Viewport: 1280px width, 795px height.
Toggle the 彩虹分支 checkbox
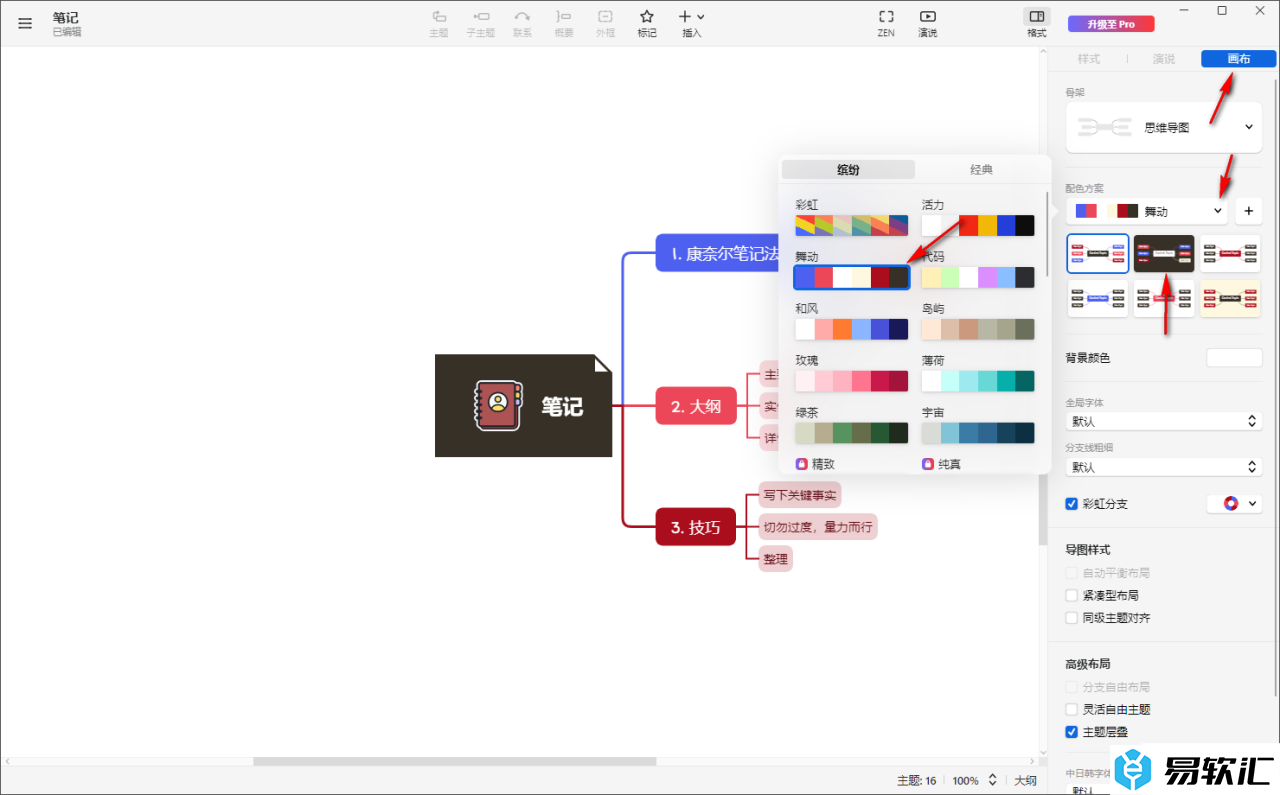click(1072, 504)
